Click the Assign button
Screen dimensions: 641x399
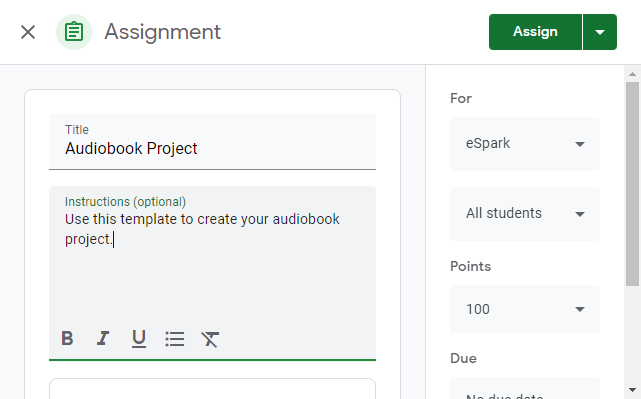[x=535, y=32]
